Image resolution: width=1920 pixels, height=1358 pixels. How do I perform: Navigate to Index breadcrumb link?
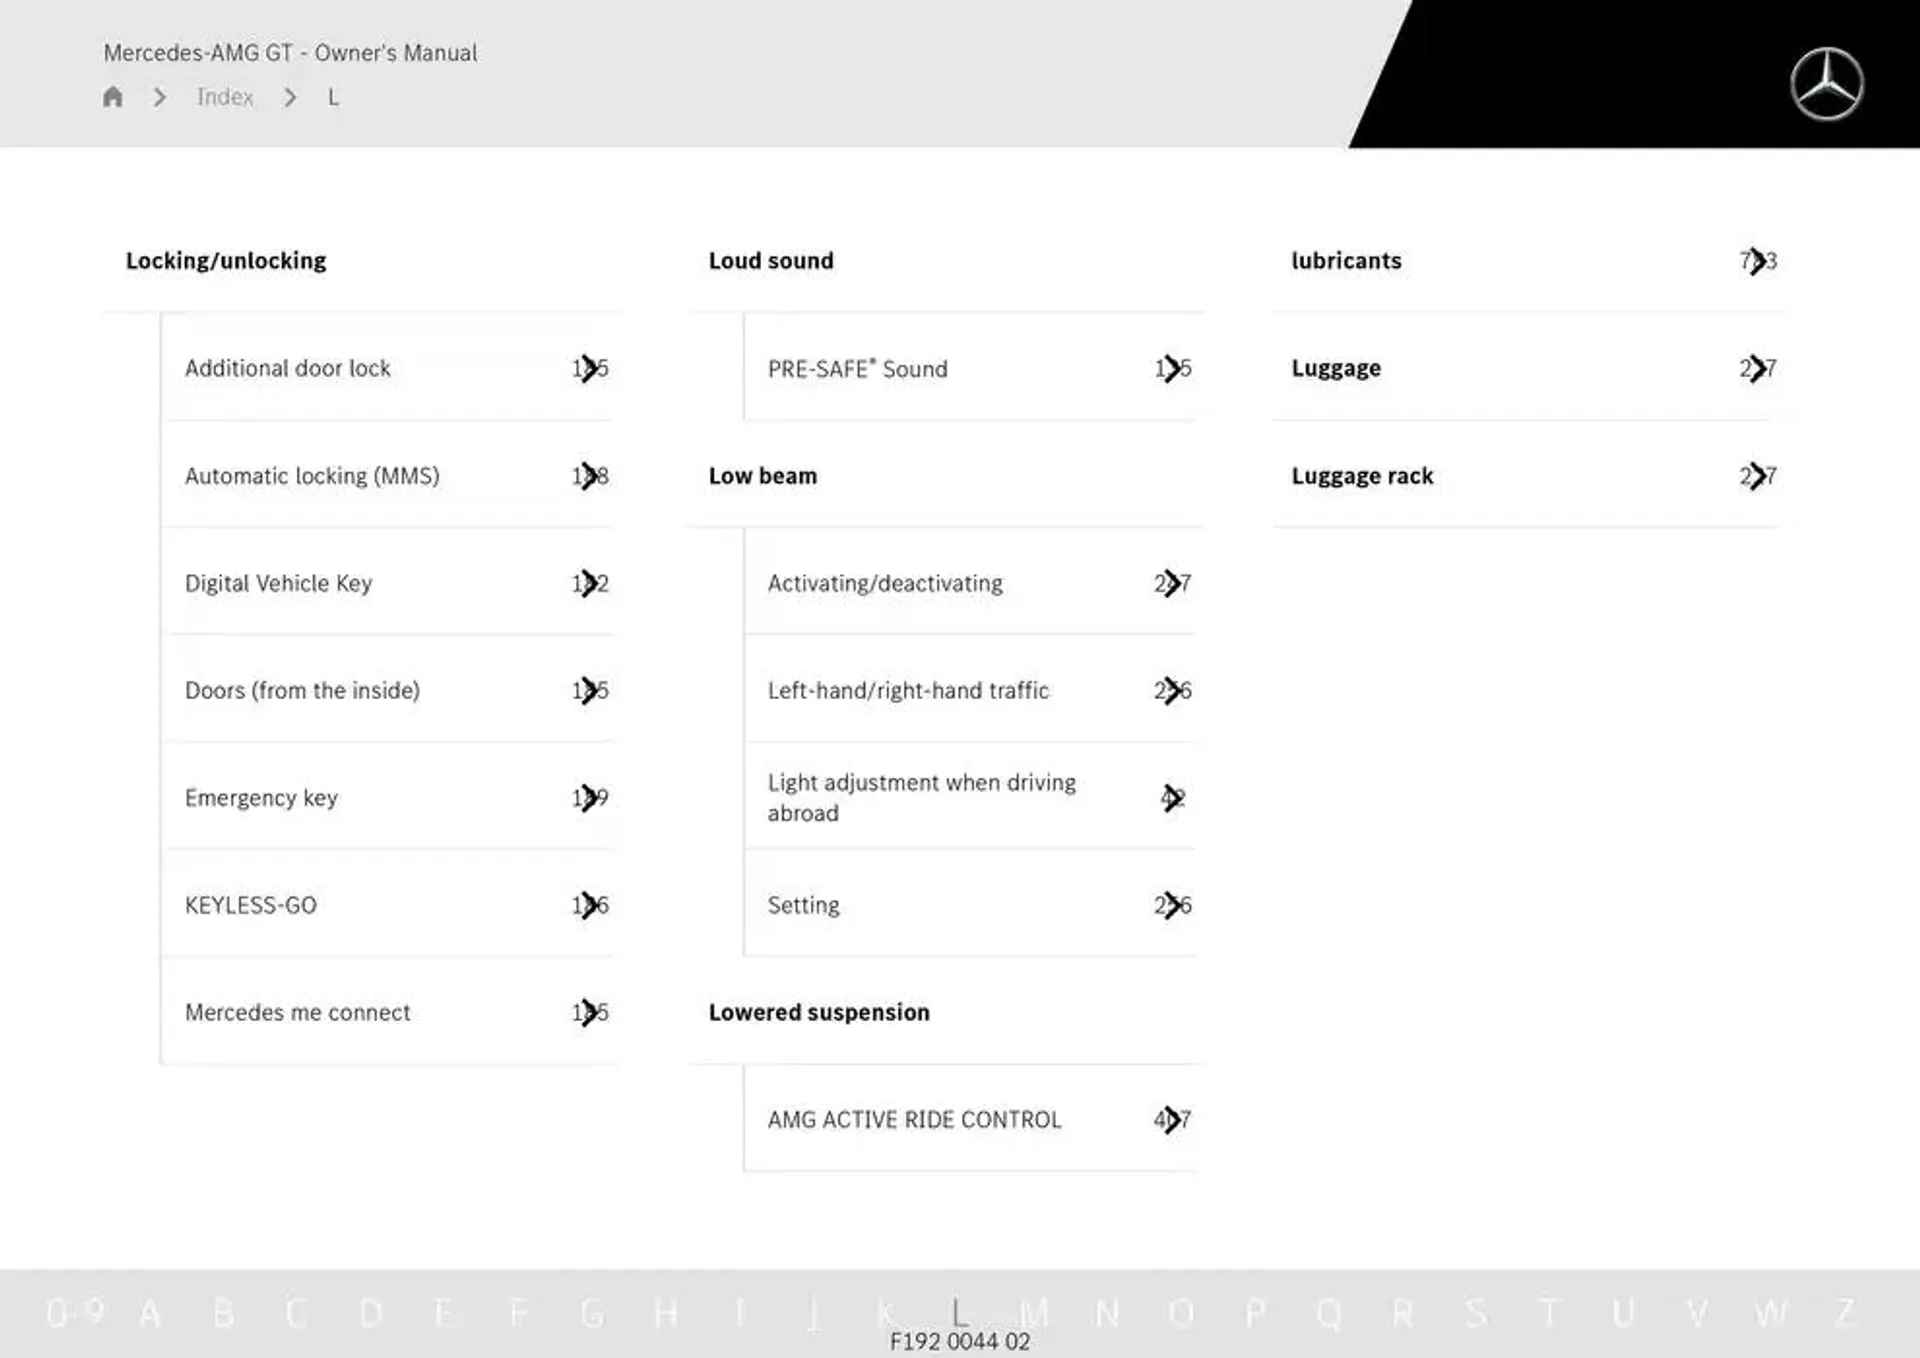223,96
